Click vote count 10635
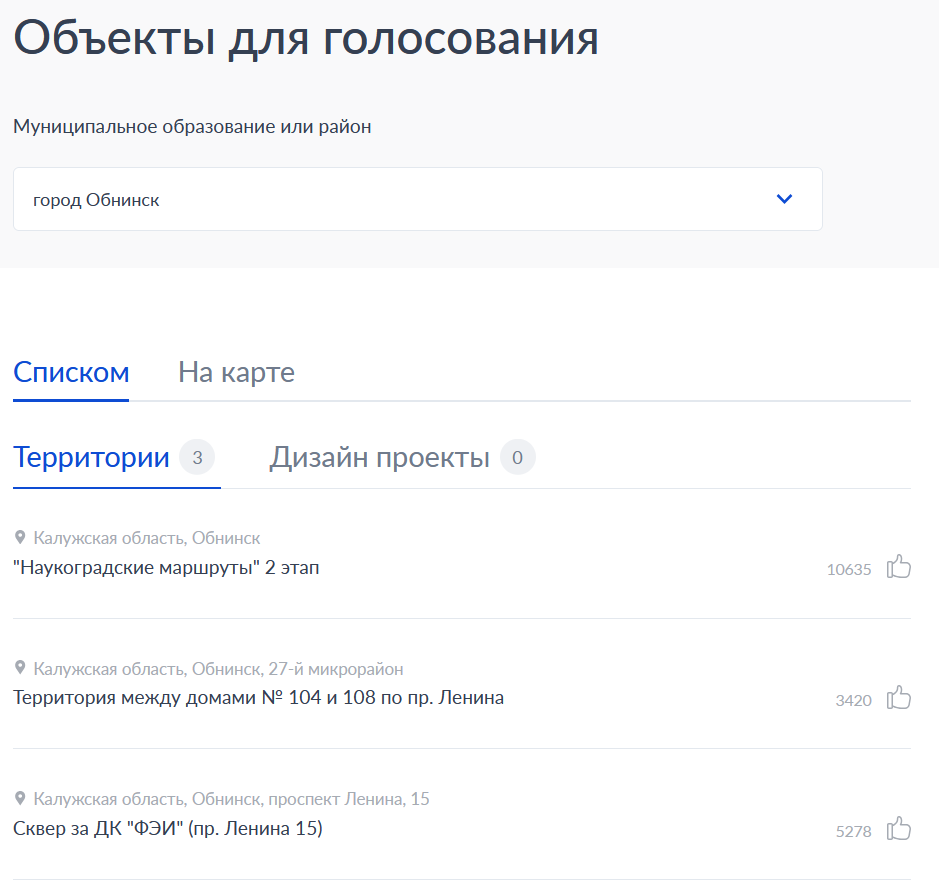This screenshot has width=939, height=895. [x=849, y=569]
